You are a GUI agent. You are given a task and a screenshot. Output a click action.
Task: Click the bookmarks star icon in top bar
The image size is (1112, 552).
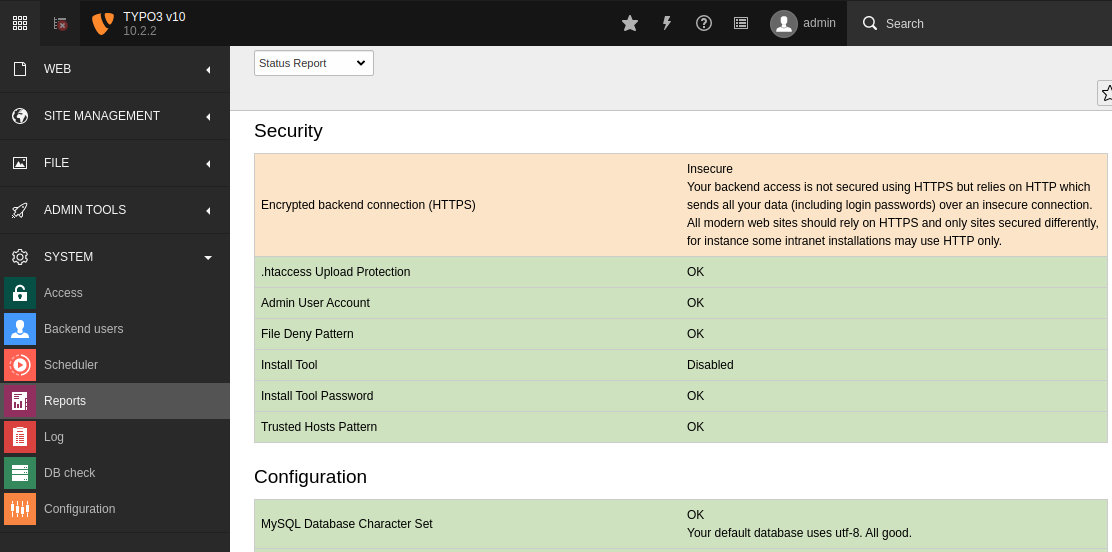(630, 23)
